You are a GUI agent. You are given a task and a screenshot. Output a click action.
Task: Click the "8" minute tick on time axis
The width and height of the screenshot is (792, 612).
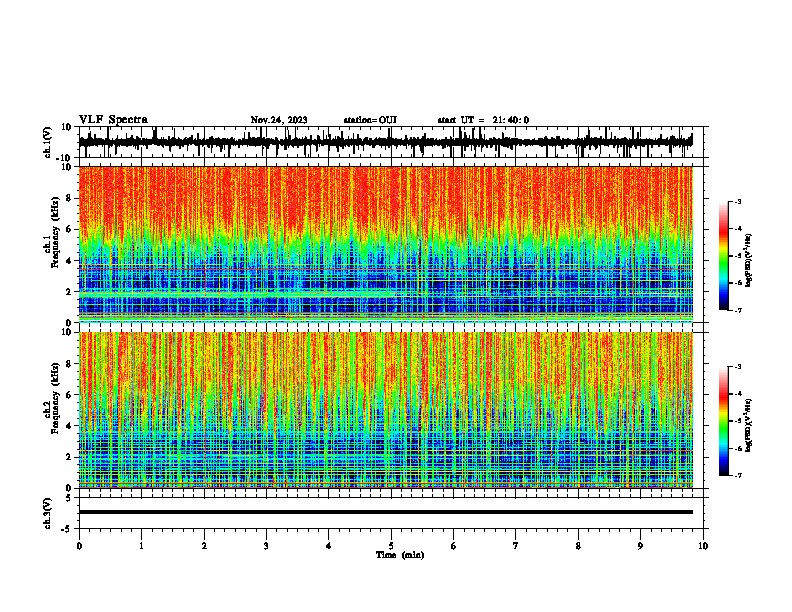pyautogui.click(x=578, y=546)
